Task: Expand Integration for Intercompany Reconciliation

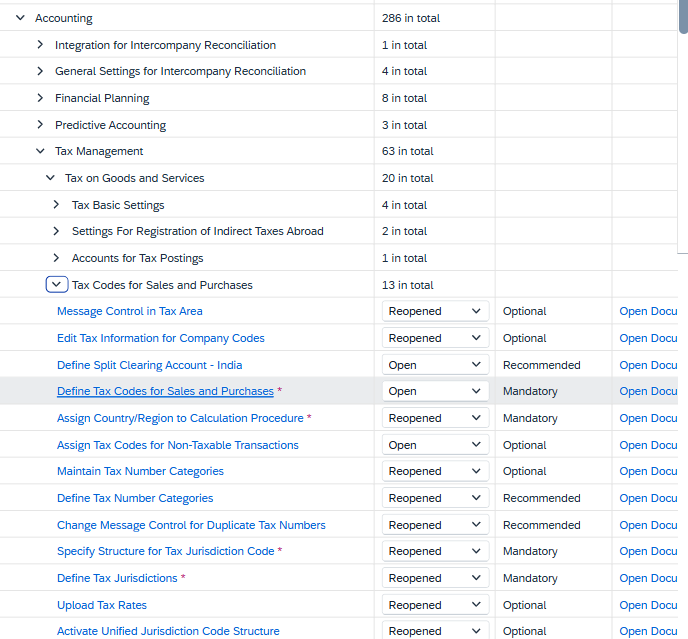Action: [40, 45]
